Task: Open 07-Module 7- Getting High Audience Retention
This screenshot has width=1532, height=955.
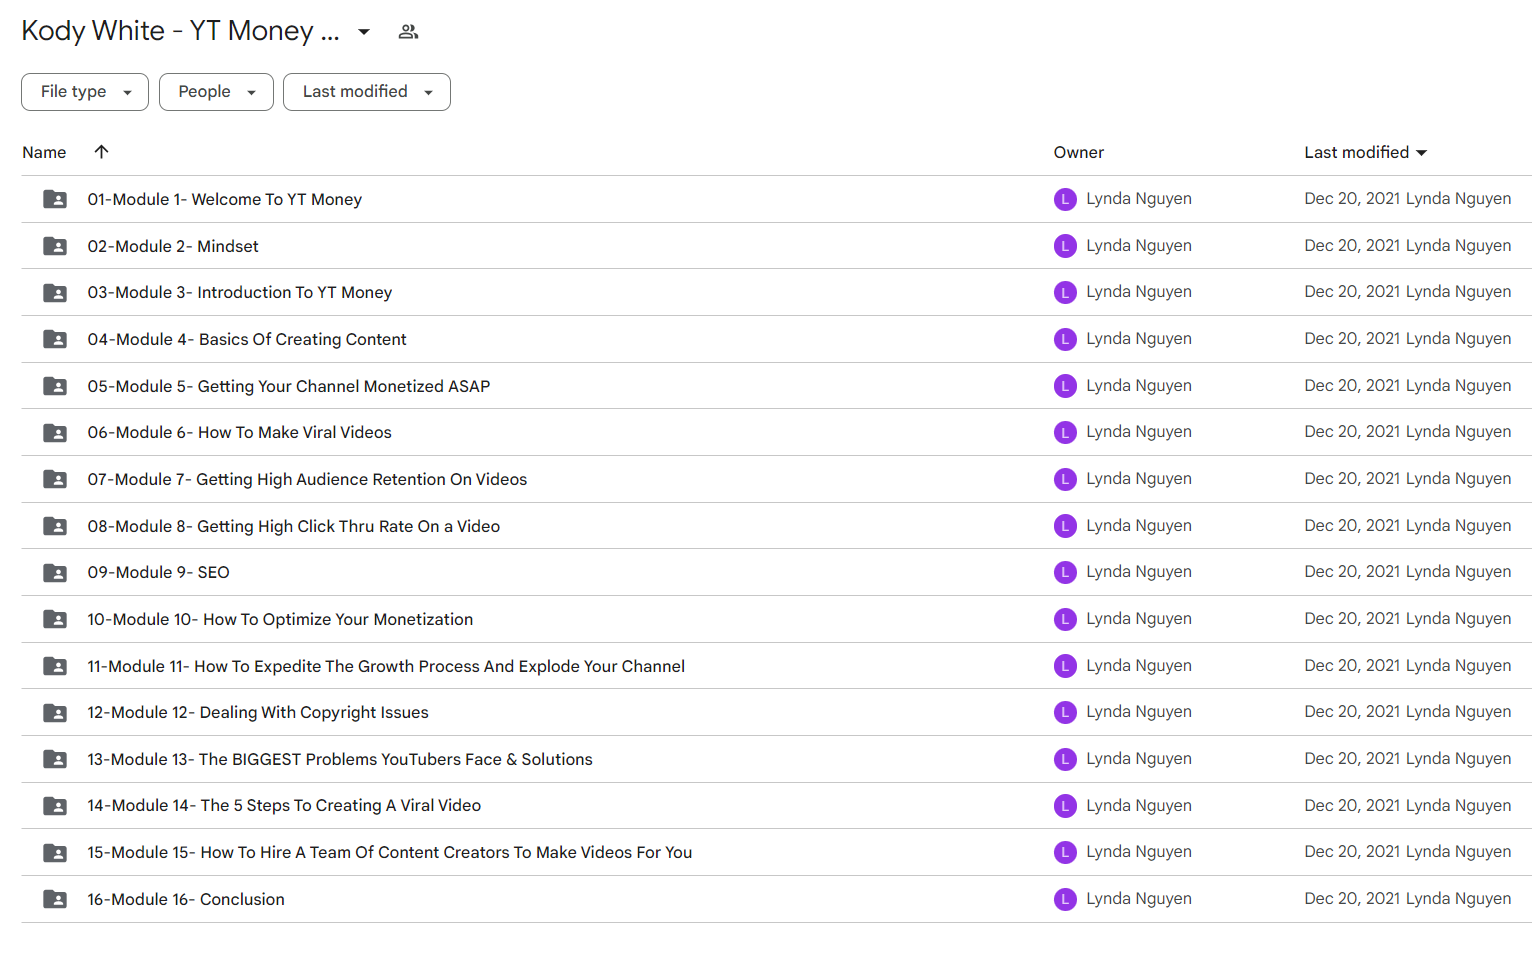Action: click(307, 479)
